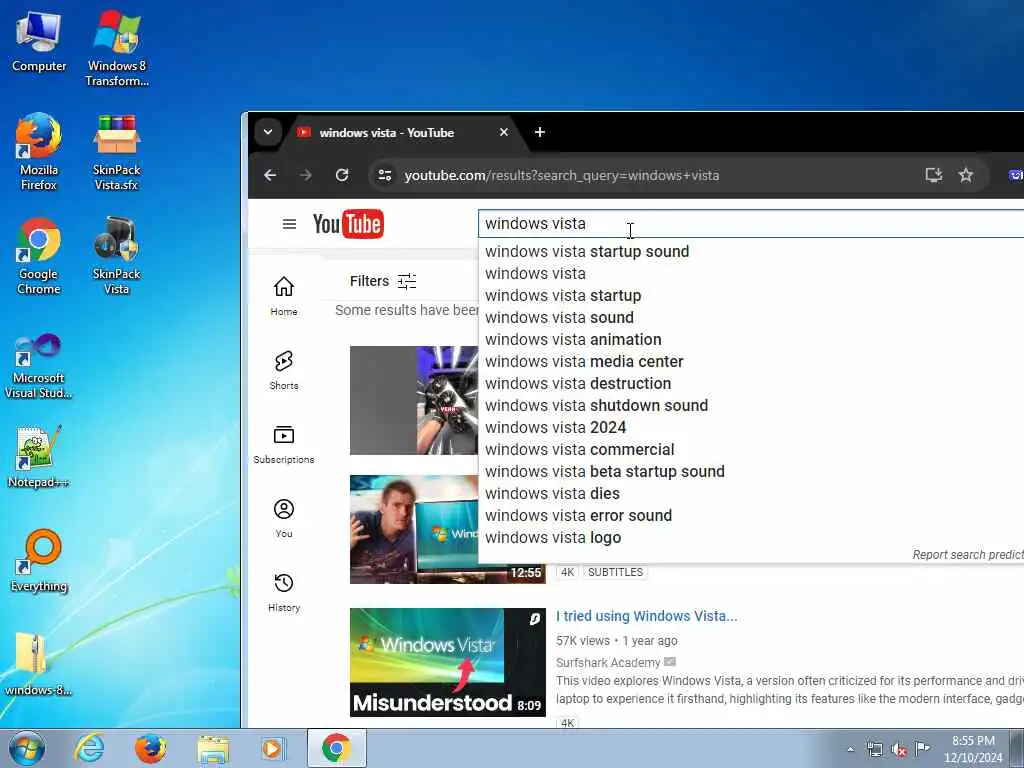1024x768 pixels.
Task: Click the Chrome address bar URL
Action: [562, 175]
